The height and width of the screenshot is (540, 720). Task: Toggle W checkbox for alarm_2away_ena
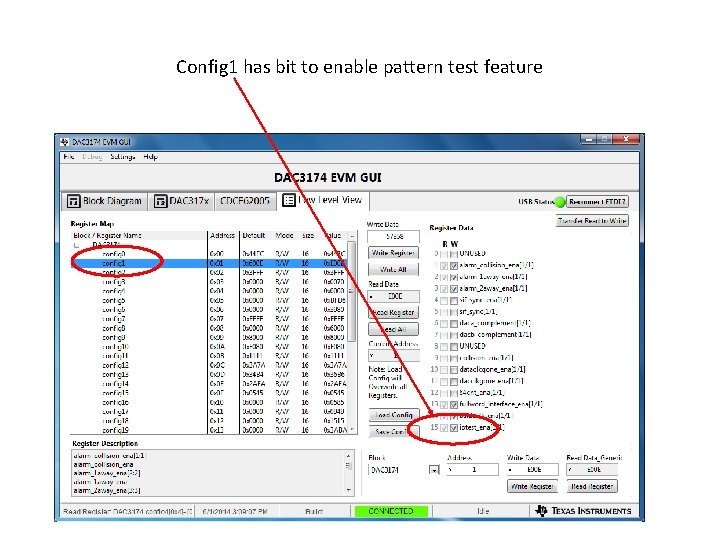454,289
